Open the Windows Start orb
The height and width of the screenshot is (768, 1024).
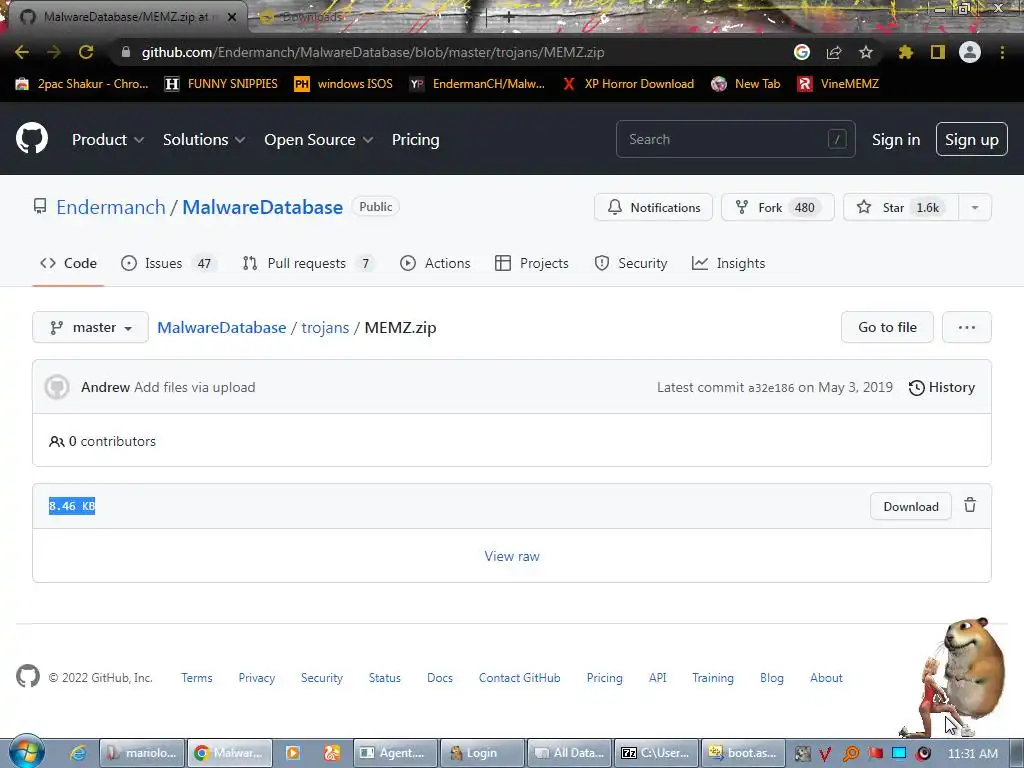pos(26,752)
